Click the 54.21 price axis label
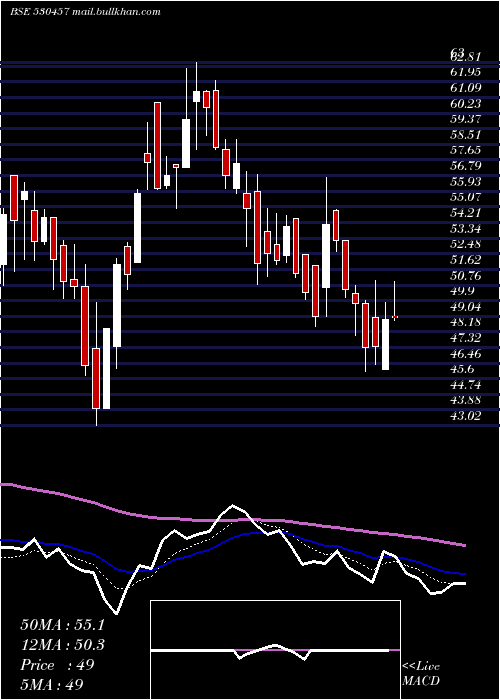This screenshot has height=700, width=500. (466, 213)
